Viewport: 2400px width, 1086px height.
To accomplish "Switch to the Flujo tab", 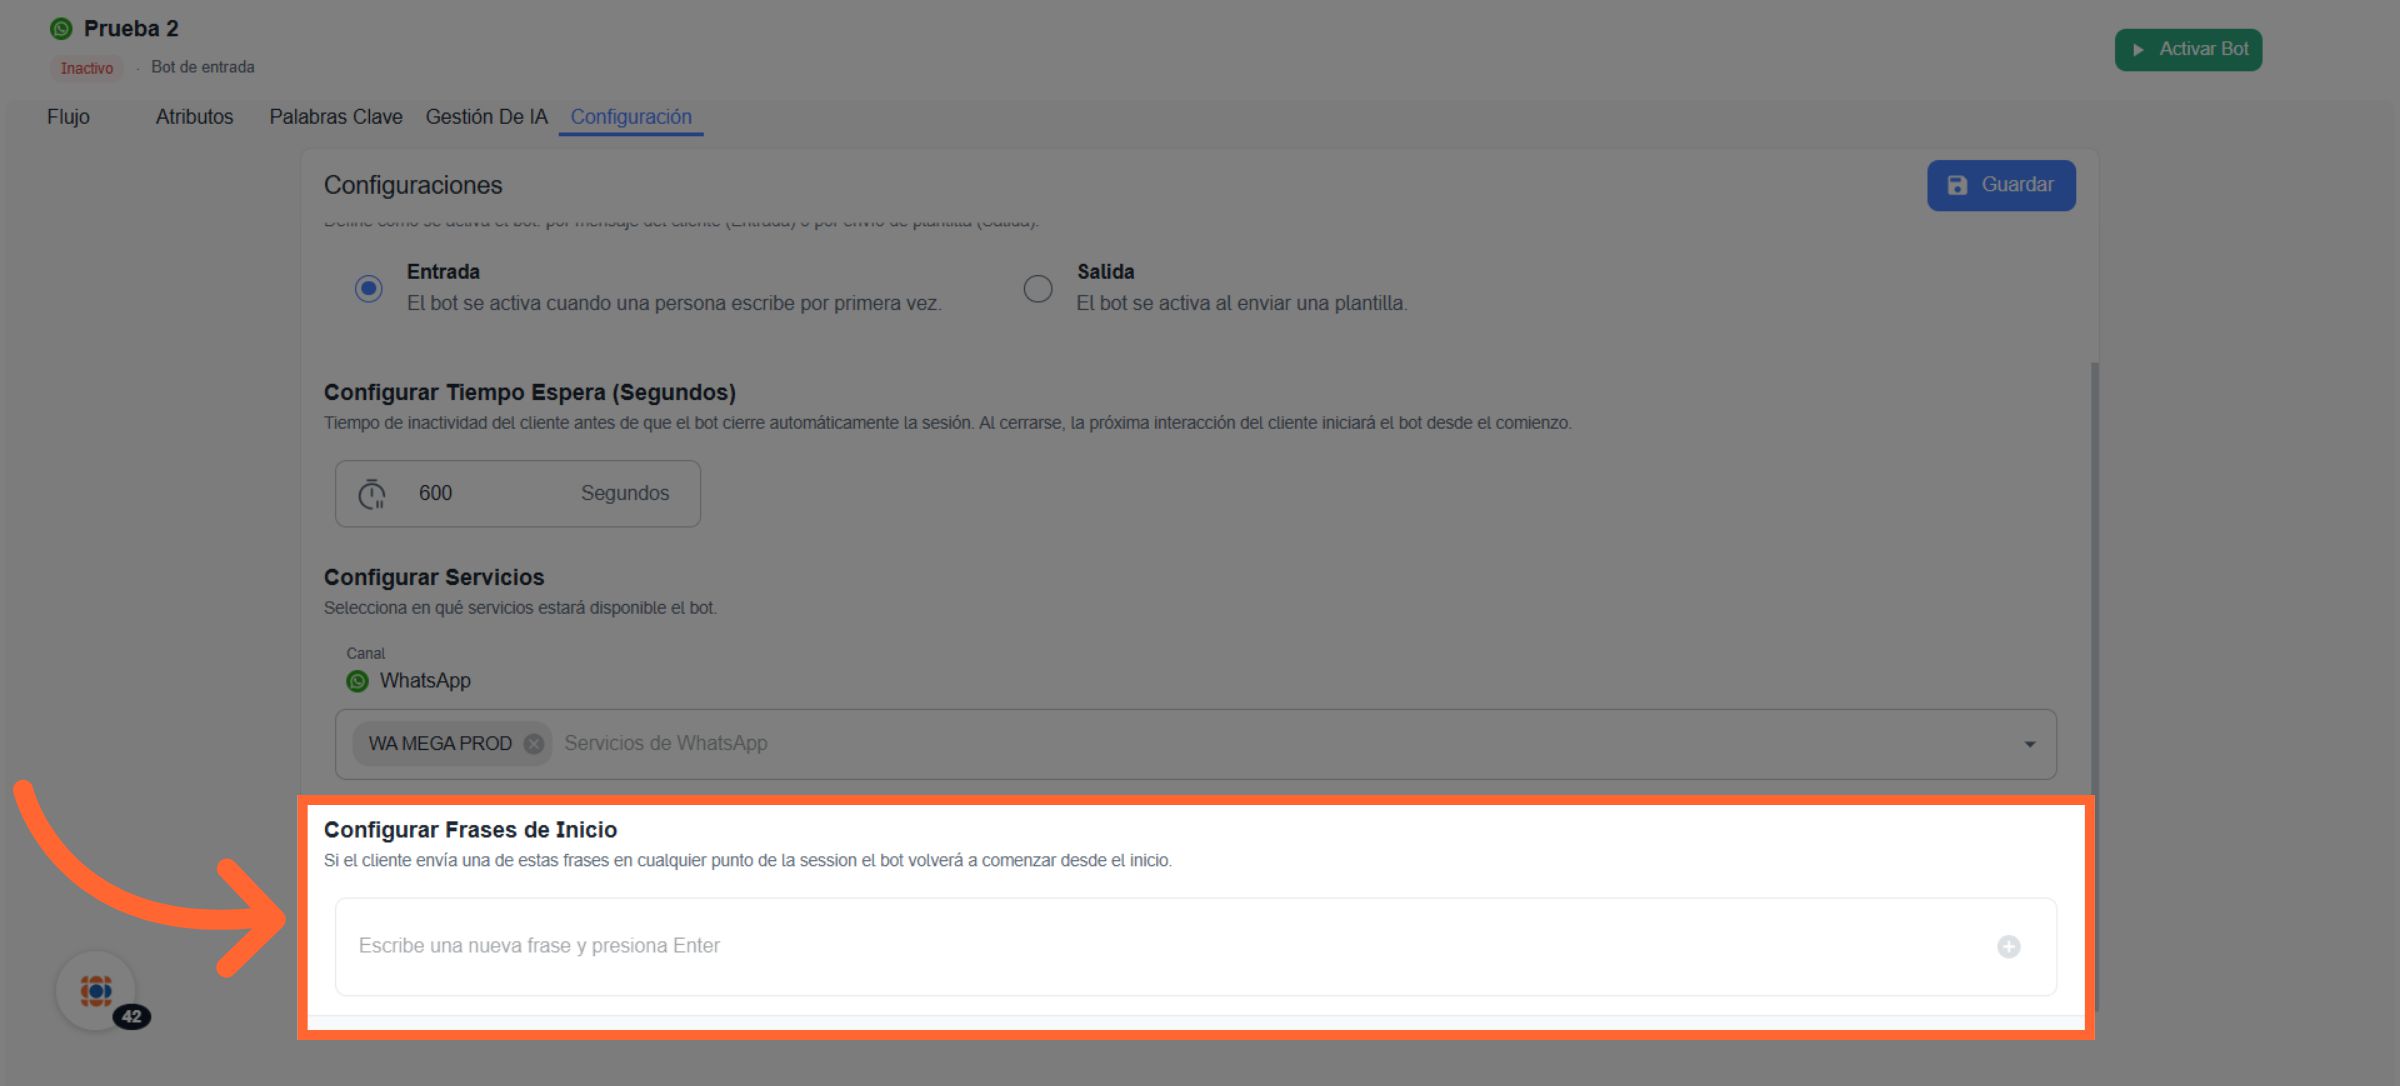I will pyautogui.click(x=68, y=117).
